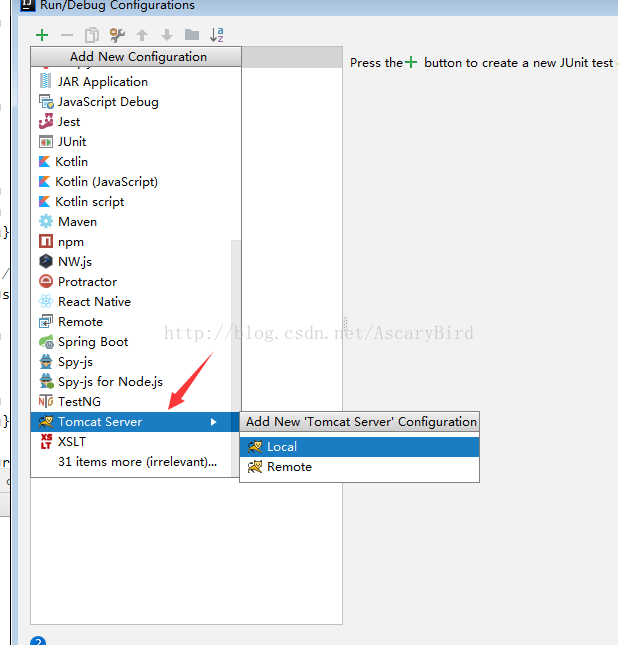Click the NW.js hexagon icon
The image size is (618, 645).
[46, 261]
